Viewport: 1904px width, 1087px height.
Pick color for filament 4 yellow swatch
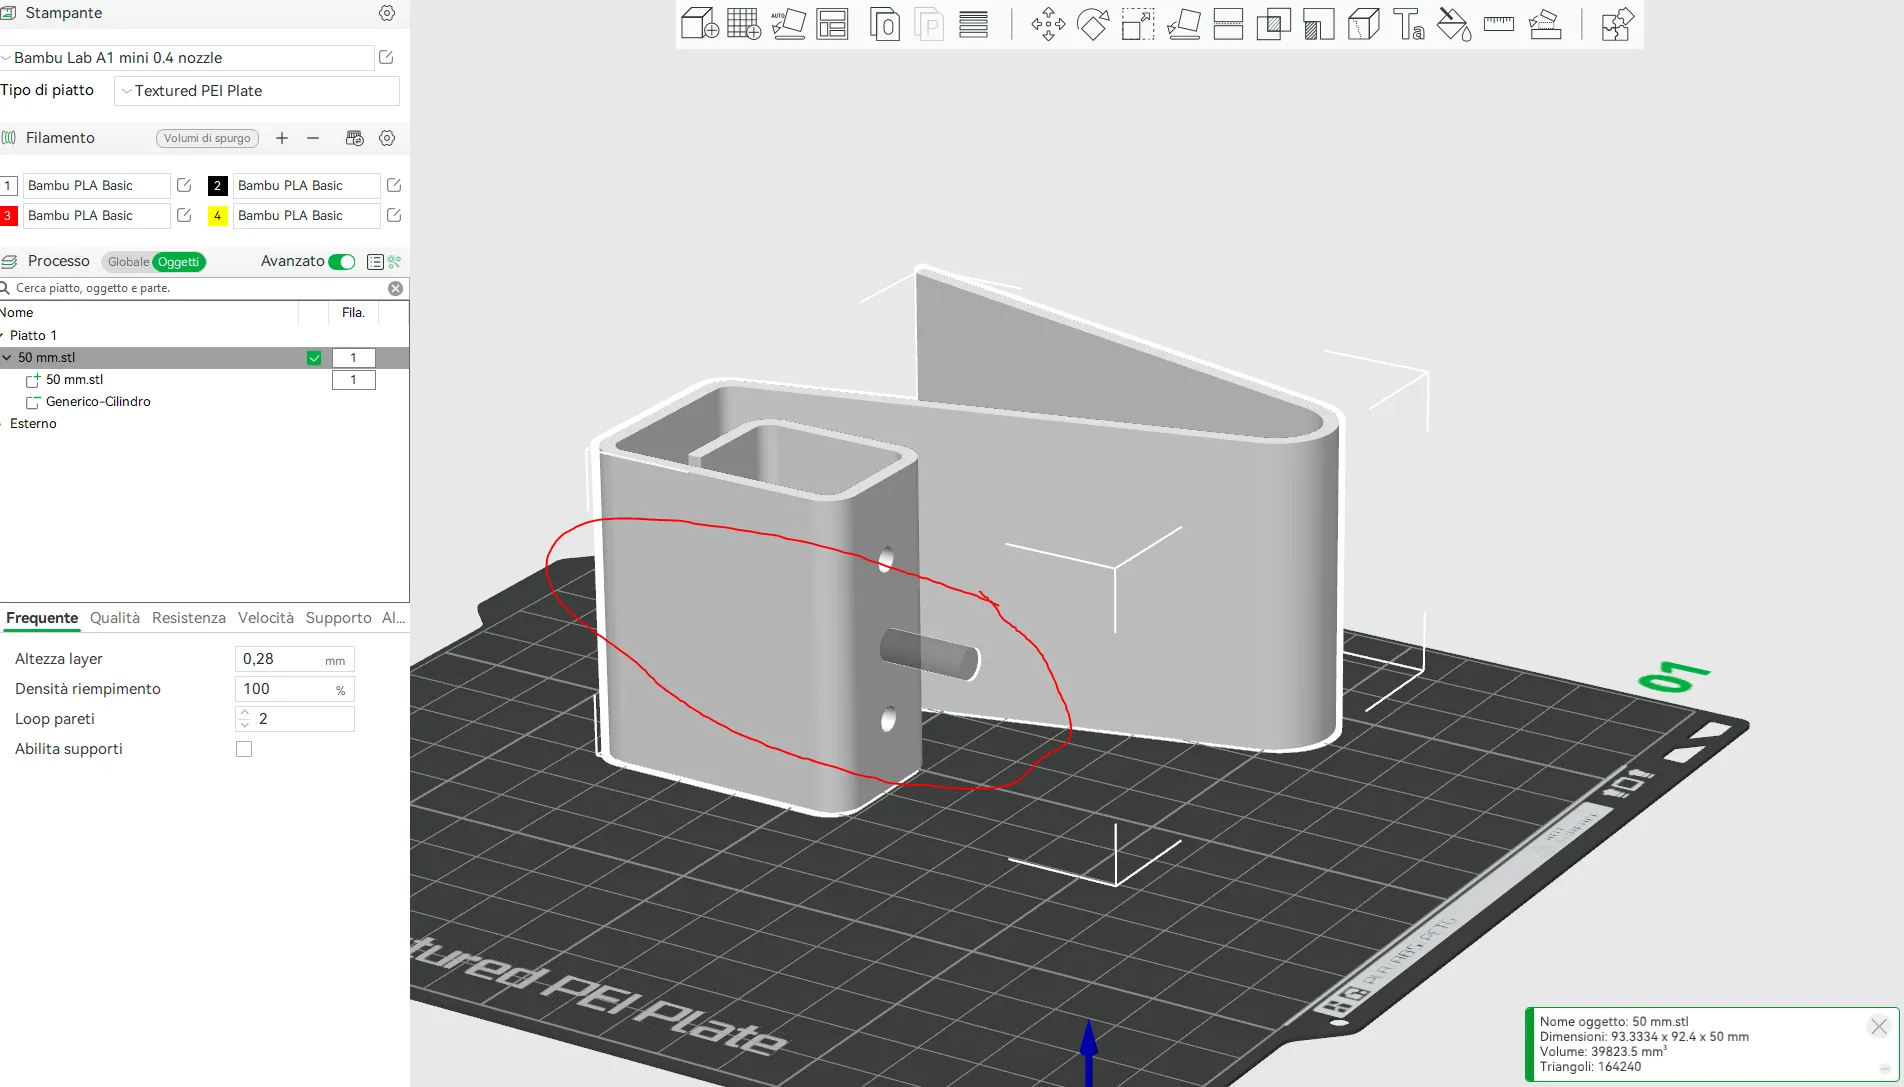click(x=217, y=215)
